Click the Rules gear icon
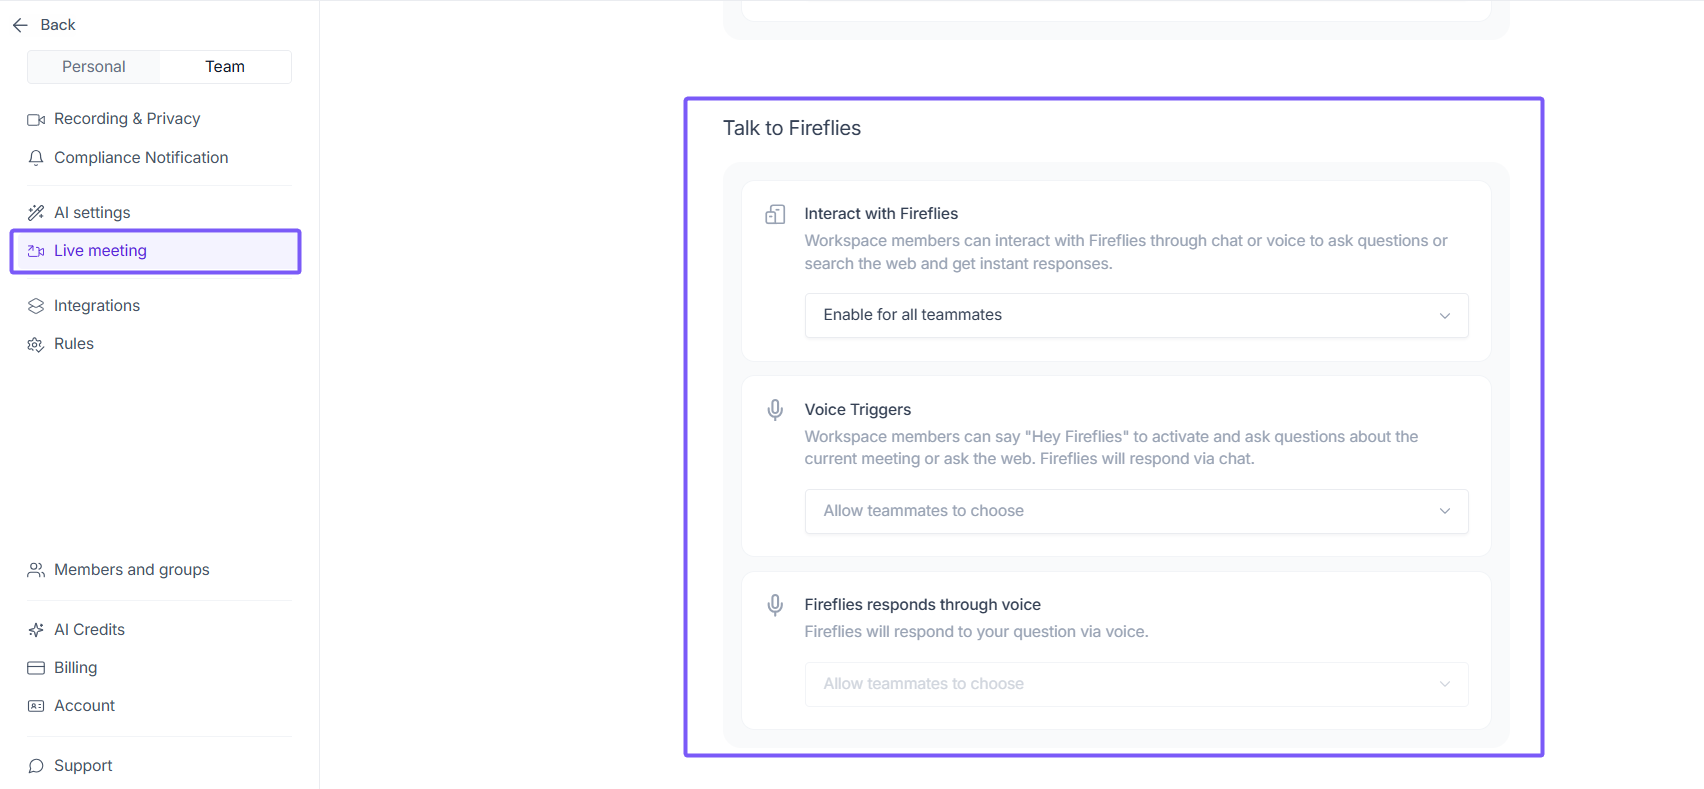 36,344
